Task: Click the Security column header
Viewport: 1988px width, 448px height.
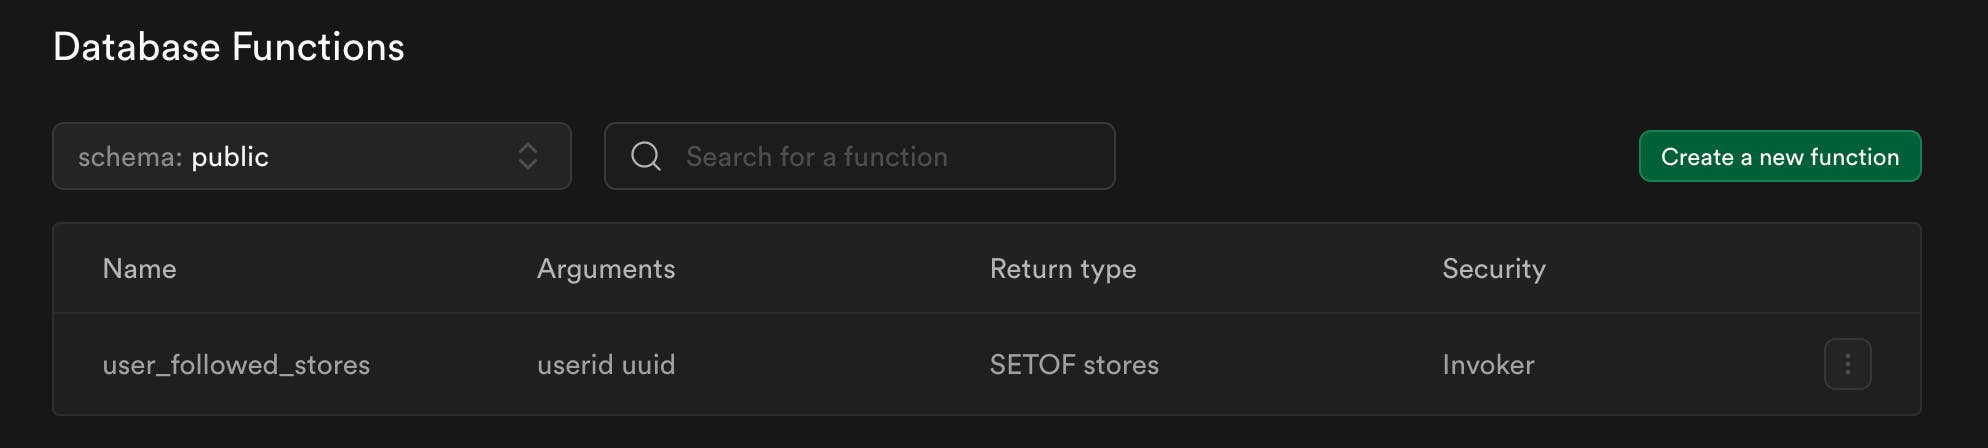Action: (1493, 268)
